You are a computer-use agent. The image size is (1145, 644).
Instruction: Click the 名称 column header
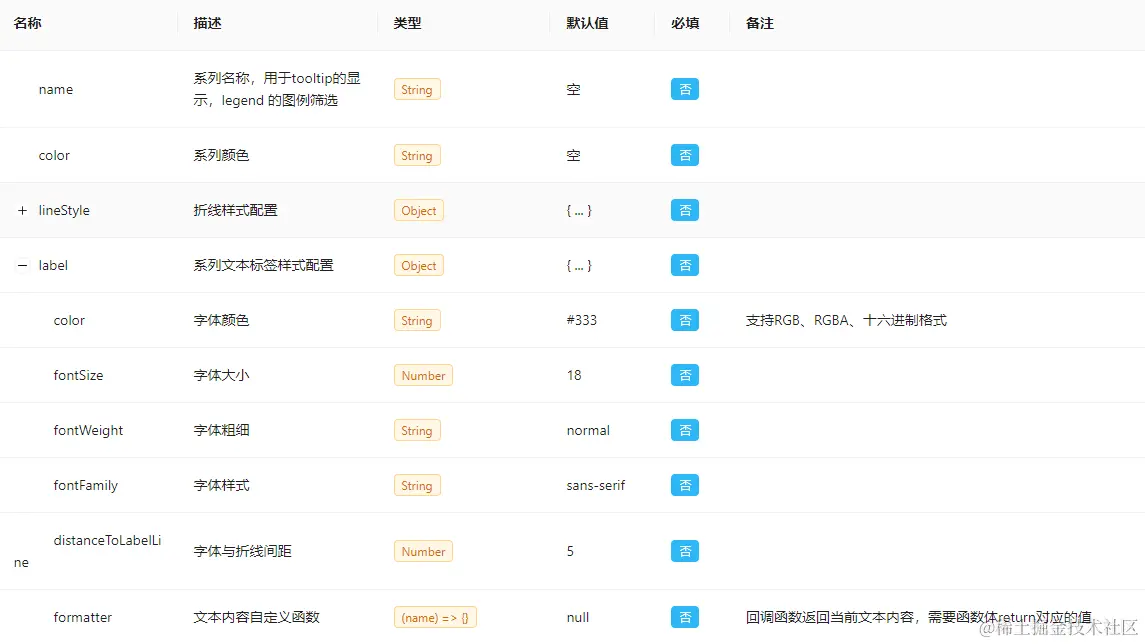[x=28, y=23]
